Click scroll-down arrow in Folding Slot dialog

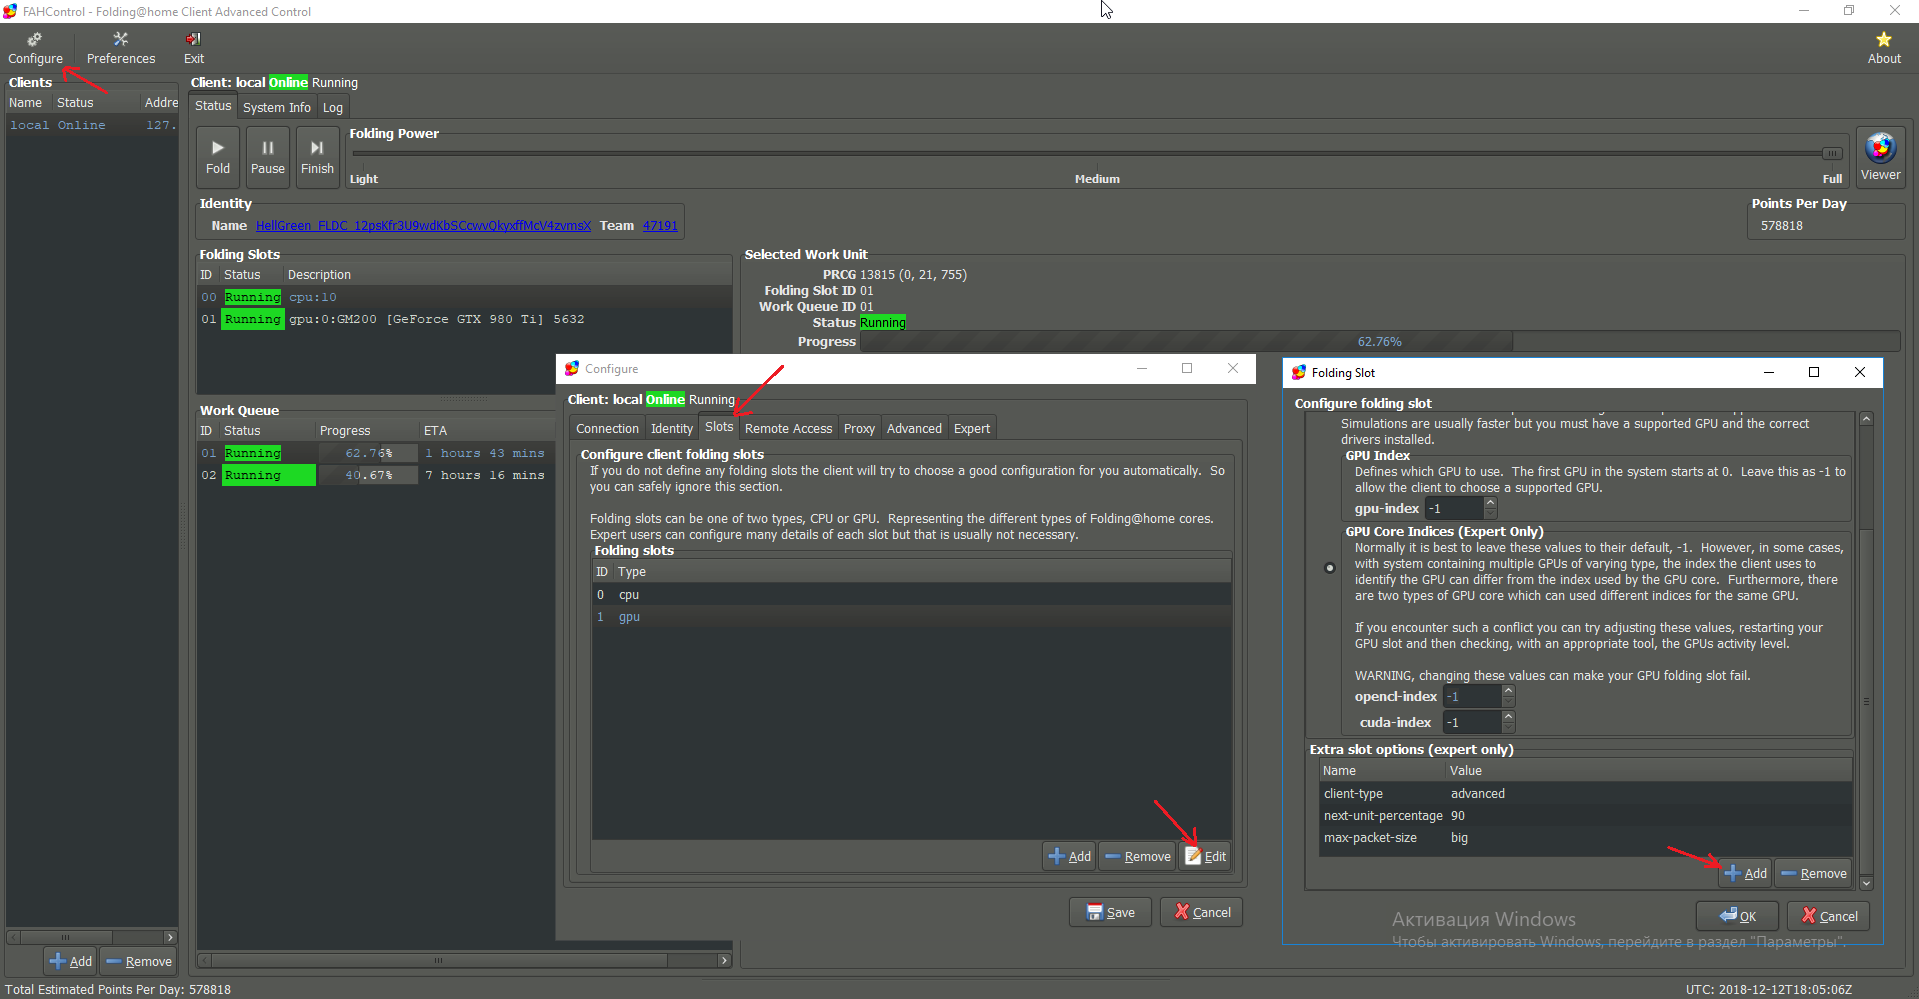(x=1866, y=883)
